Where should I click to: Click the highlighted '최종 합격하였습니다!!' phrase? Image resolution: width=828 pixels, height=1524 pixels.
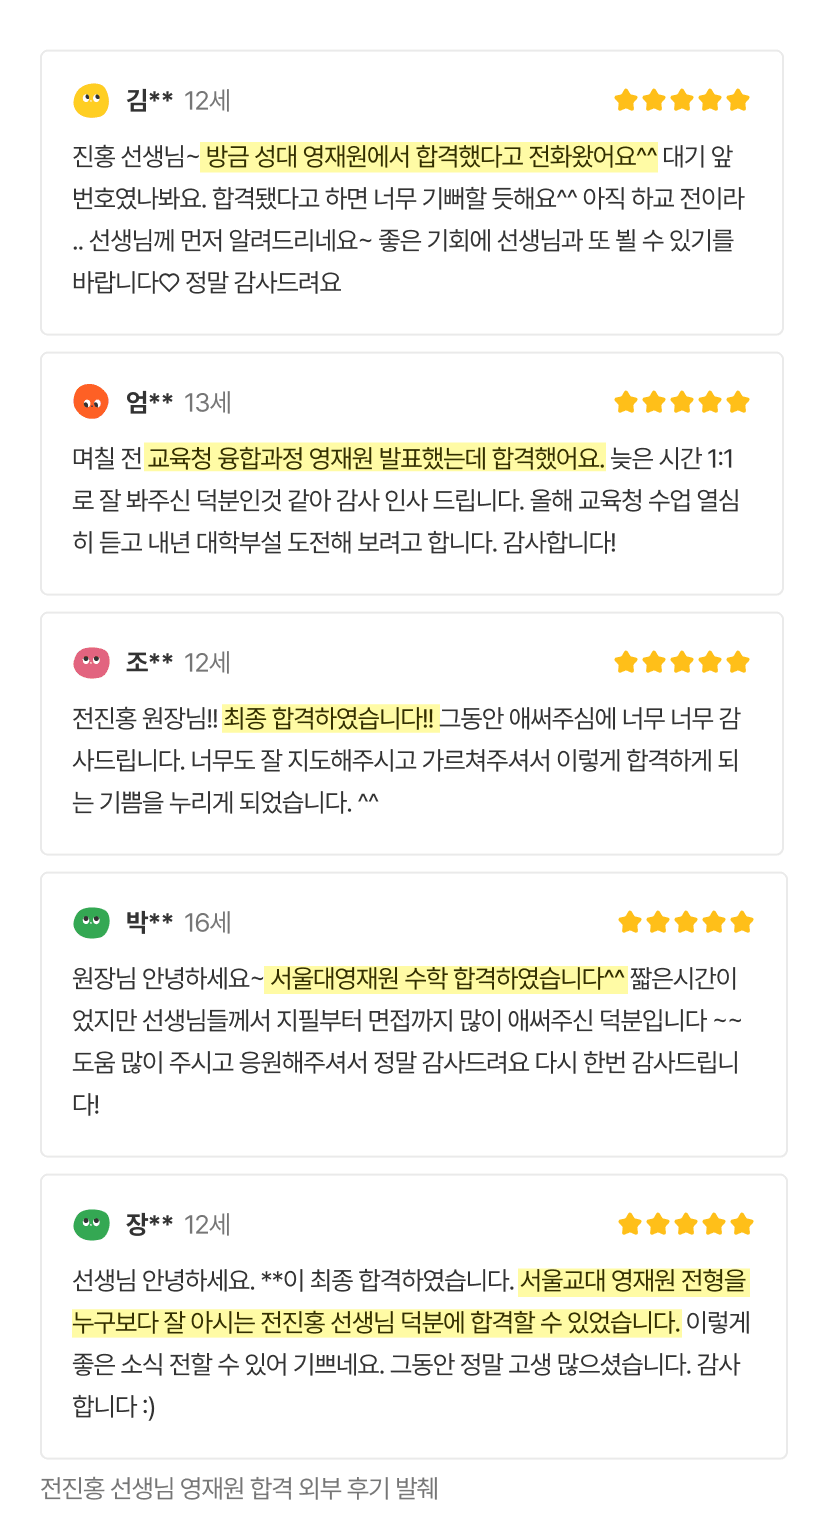tap(330, 718)
